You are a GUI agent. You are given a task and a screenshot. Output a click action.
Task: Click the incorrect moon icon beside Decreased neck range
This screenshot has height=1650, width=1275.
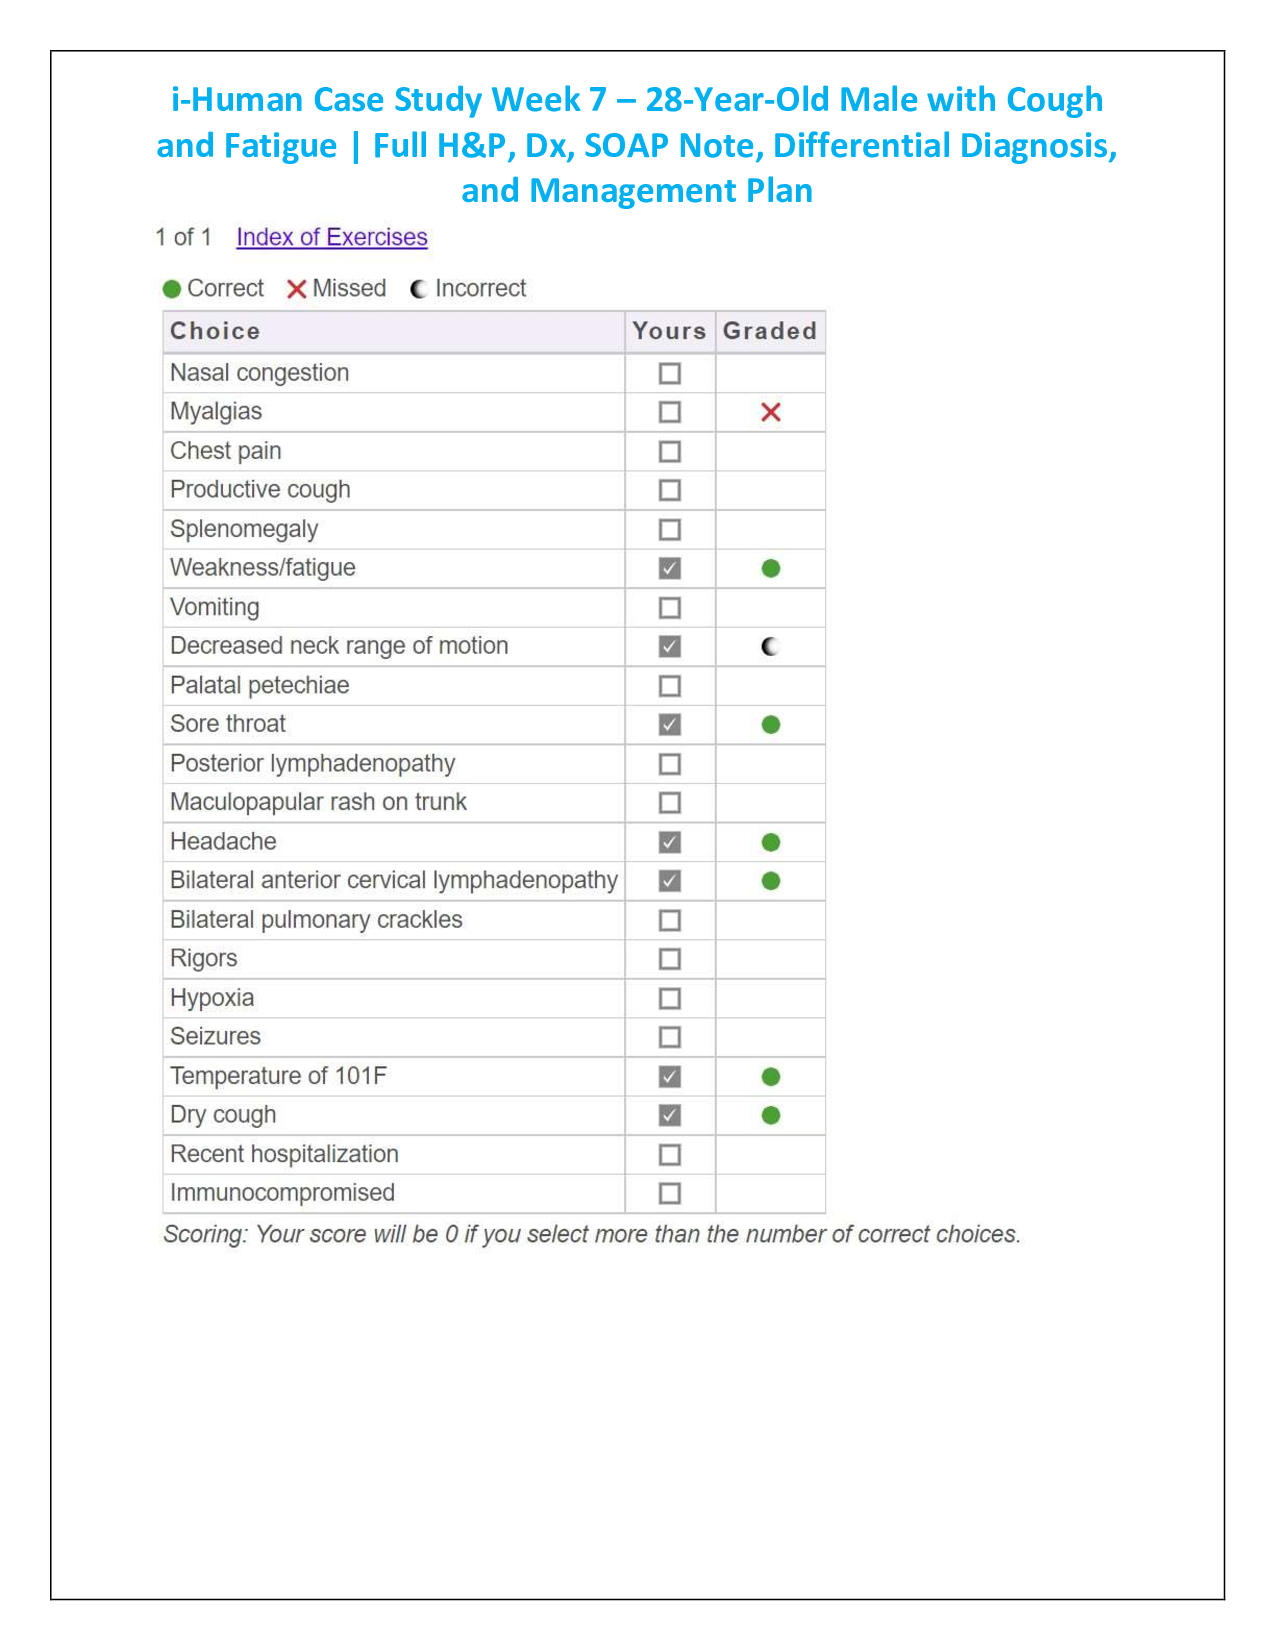click(770, 646)
